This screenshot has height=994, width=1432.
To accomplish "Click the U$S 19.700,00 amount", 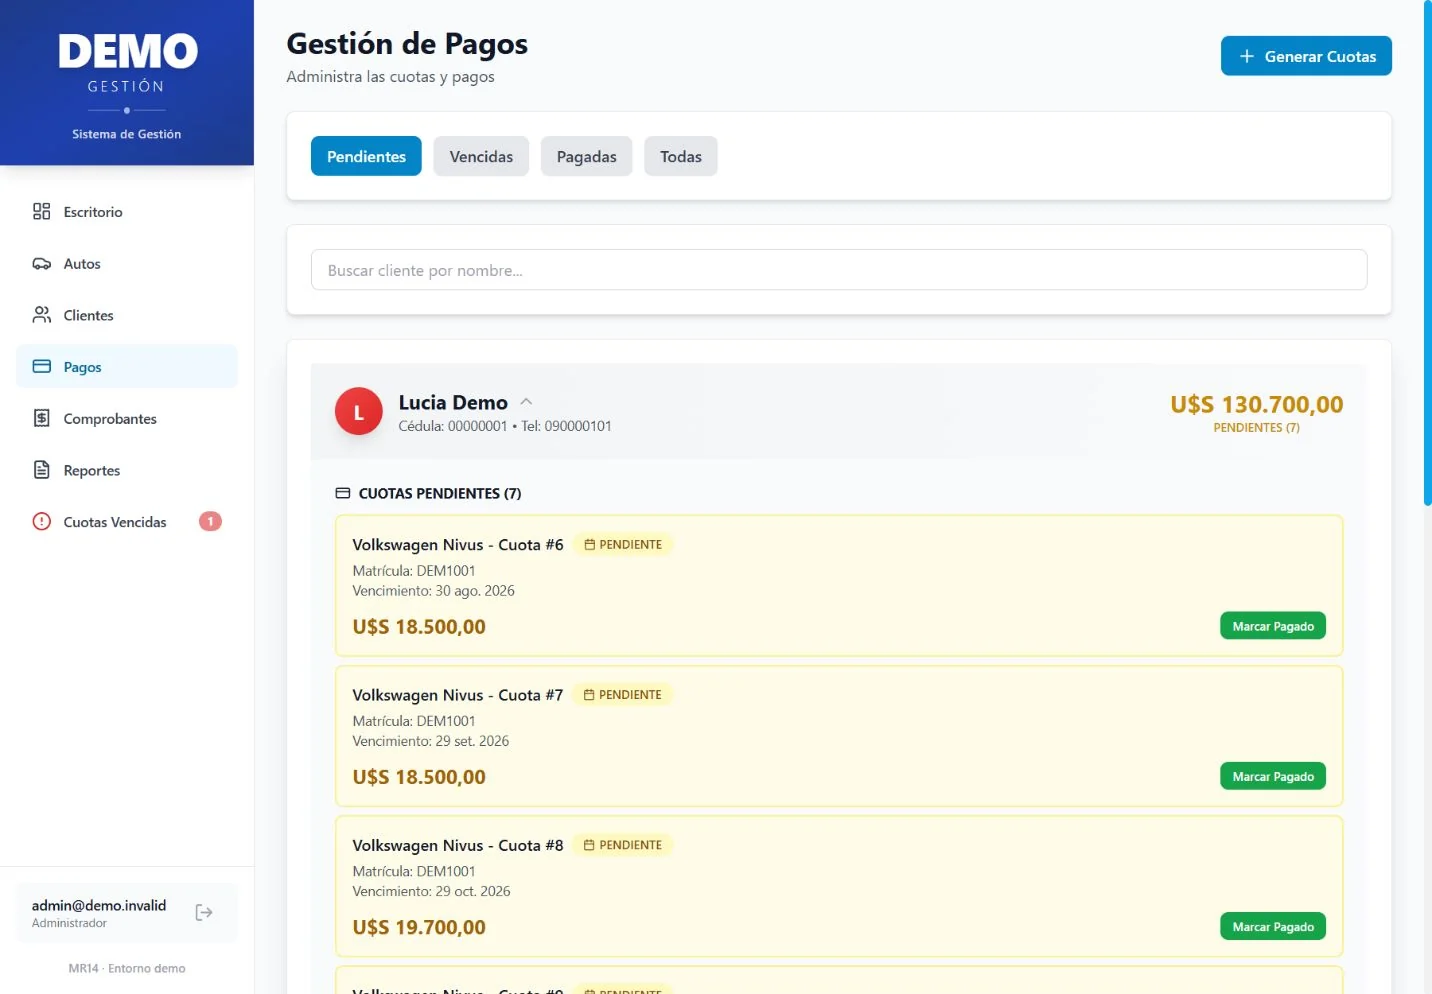I will 419,927.
